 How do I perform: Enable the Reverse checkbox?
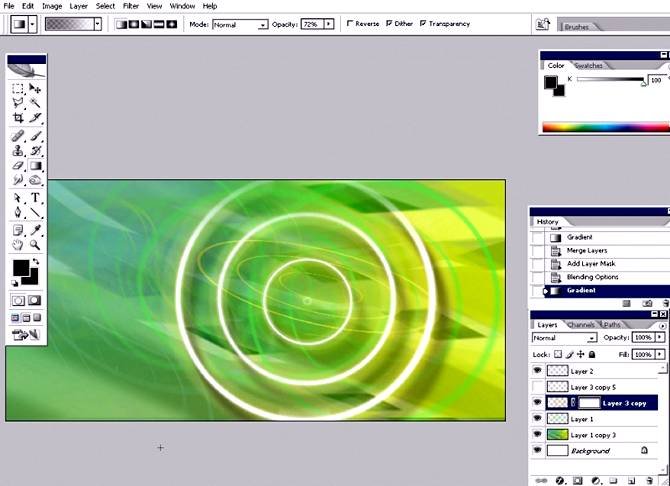point(349,23)
